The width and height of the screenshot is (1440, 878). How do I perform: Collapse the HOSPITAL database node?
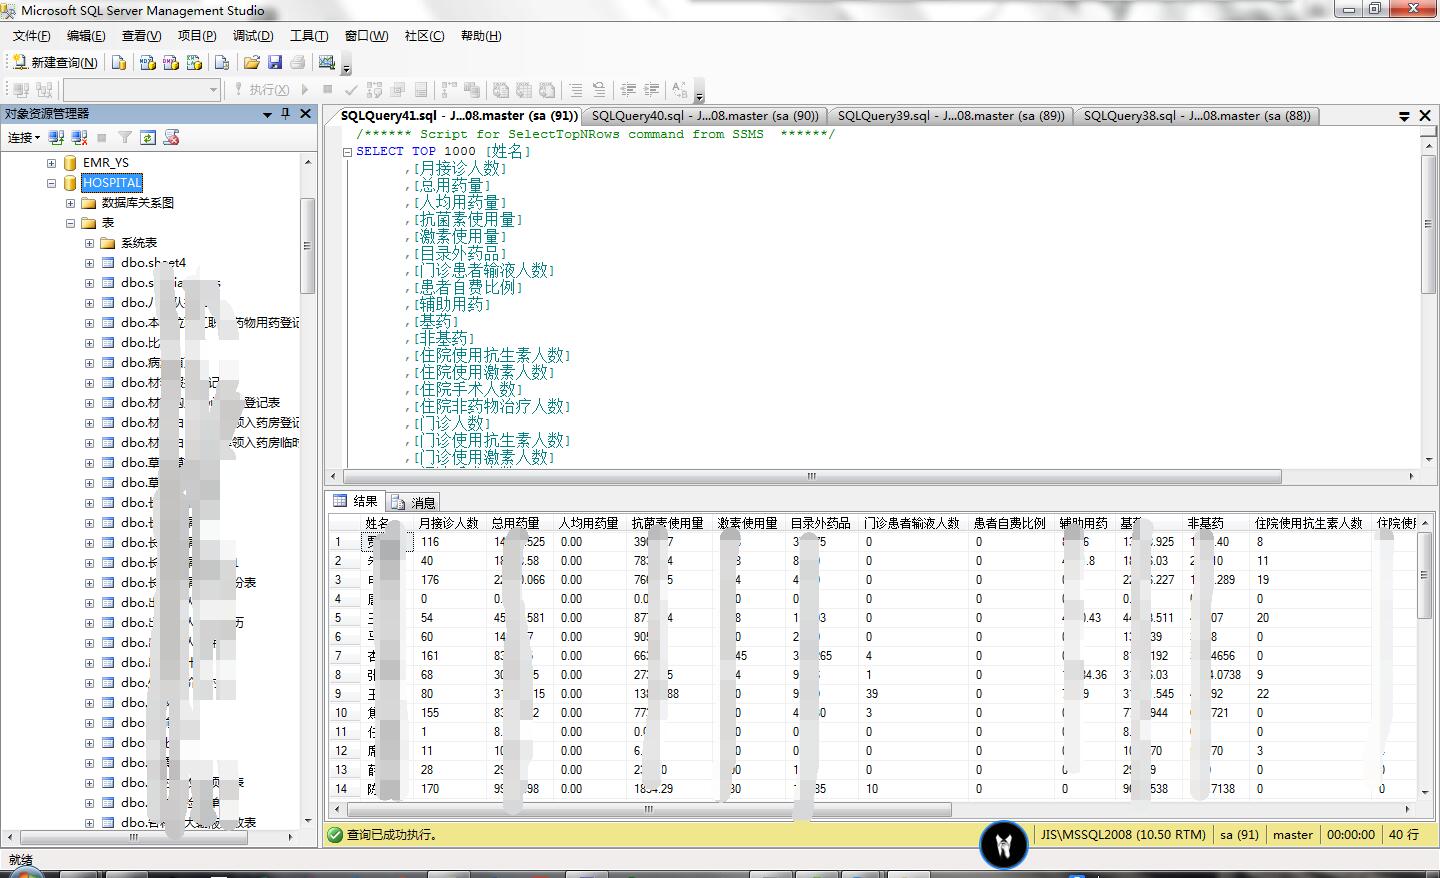[51, 183]
